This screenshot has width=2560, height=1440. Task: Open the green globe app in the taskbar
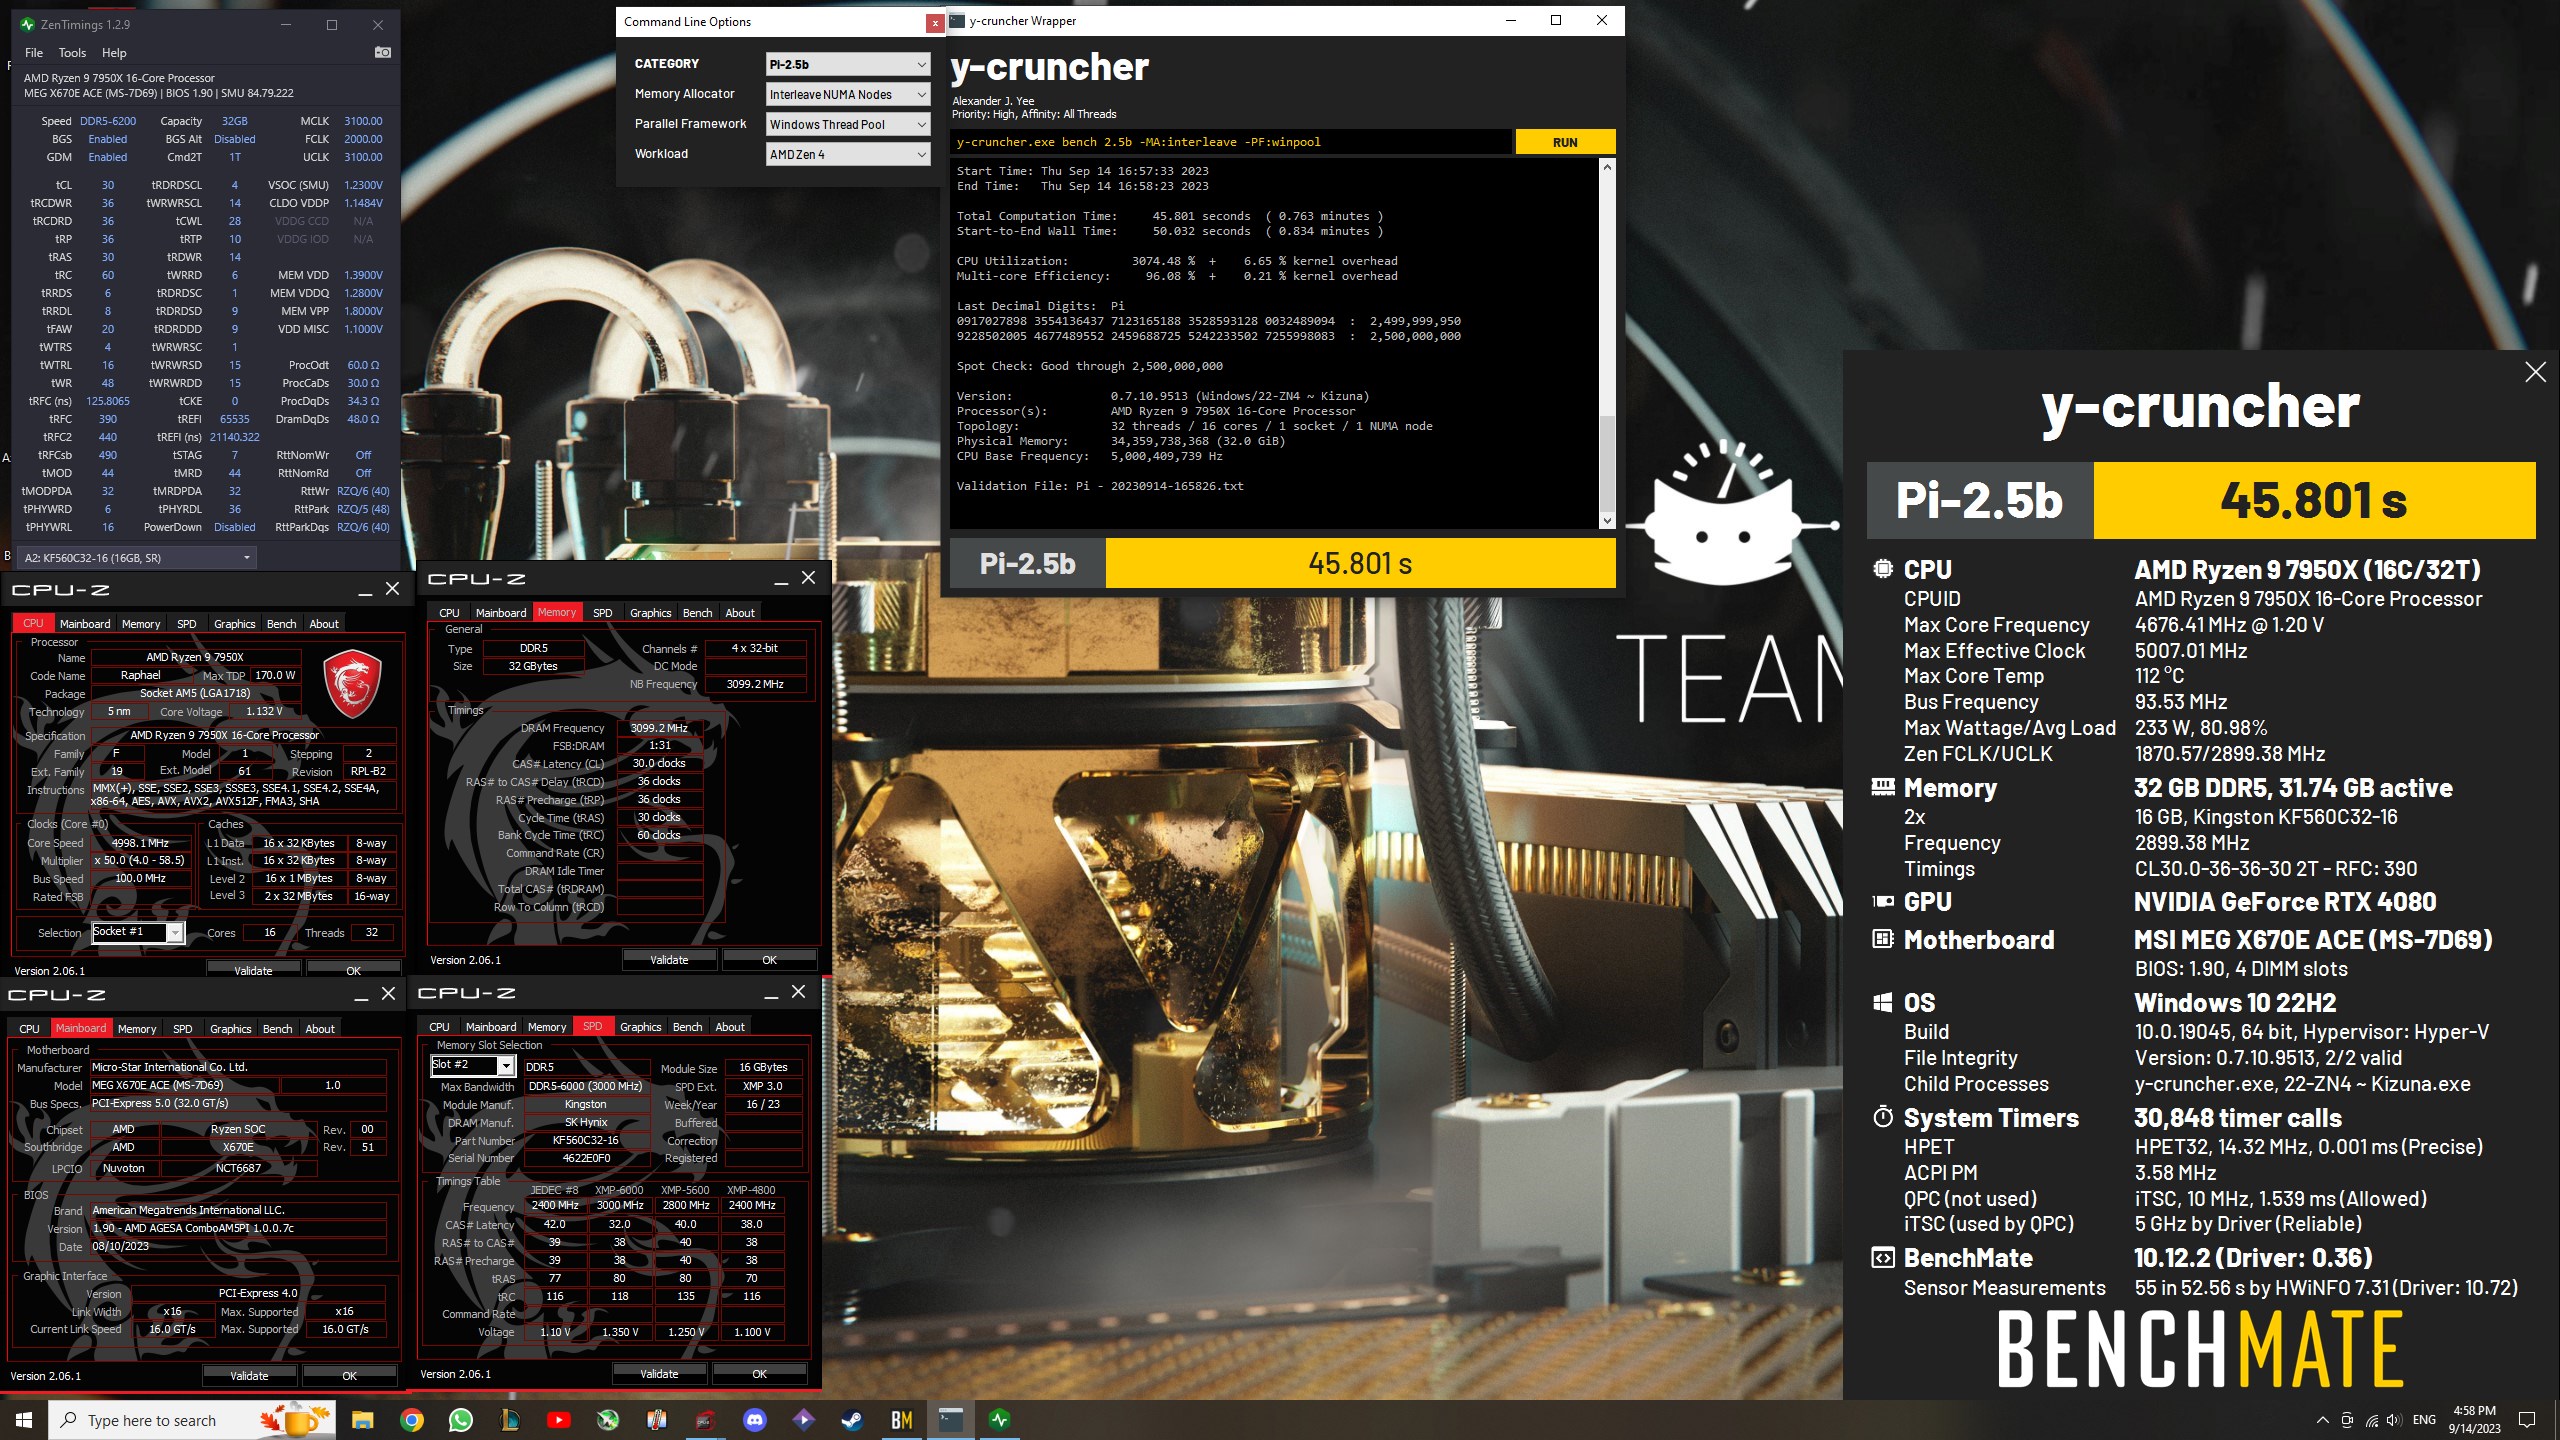tap(608, 1420)
